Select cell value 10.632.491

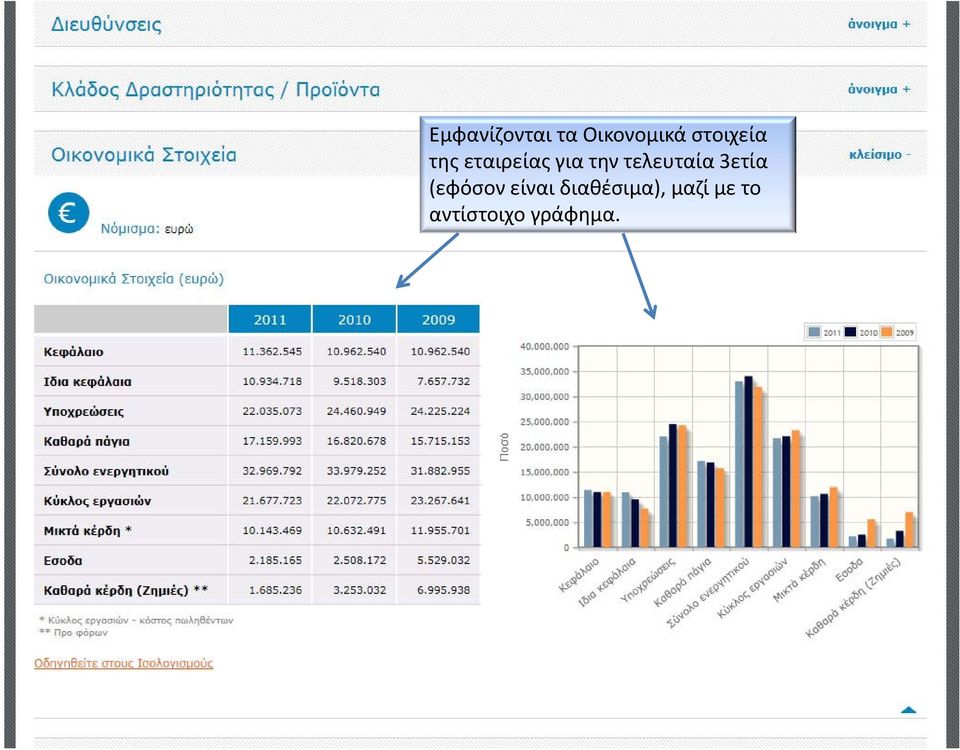coord(356,530)
